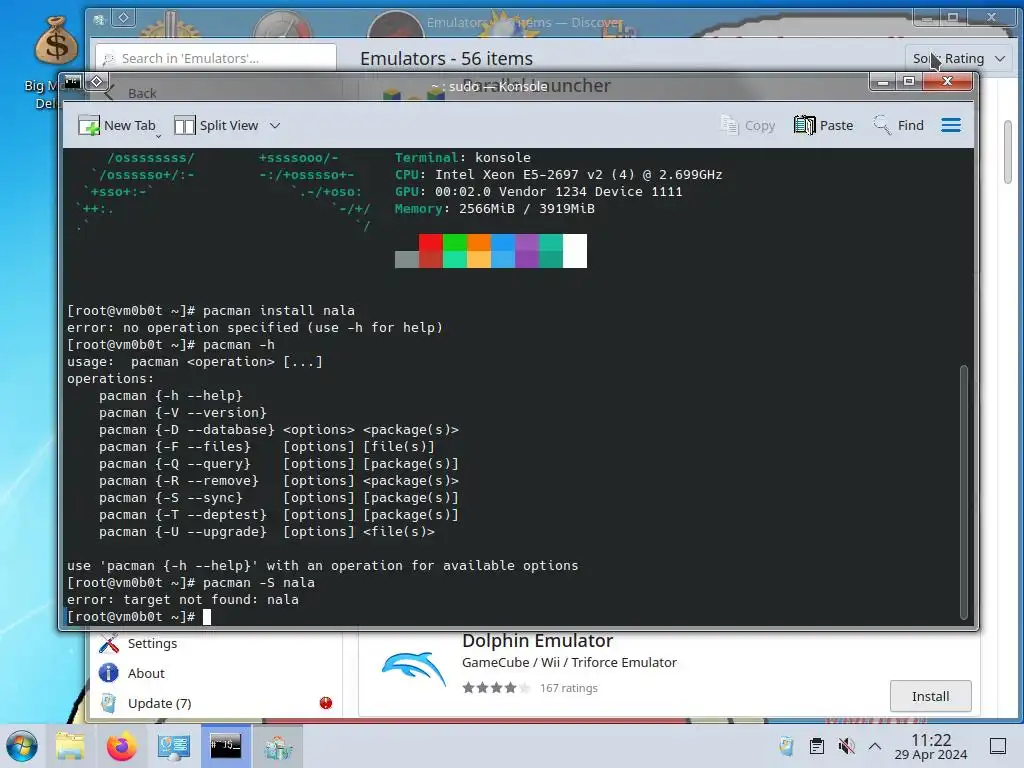Click the terminal prompt line at the cursor

(x=206, y=616)
